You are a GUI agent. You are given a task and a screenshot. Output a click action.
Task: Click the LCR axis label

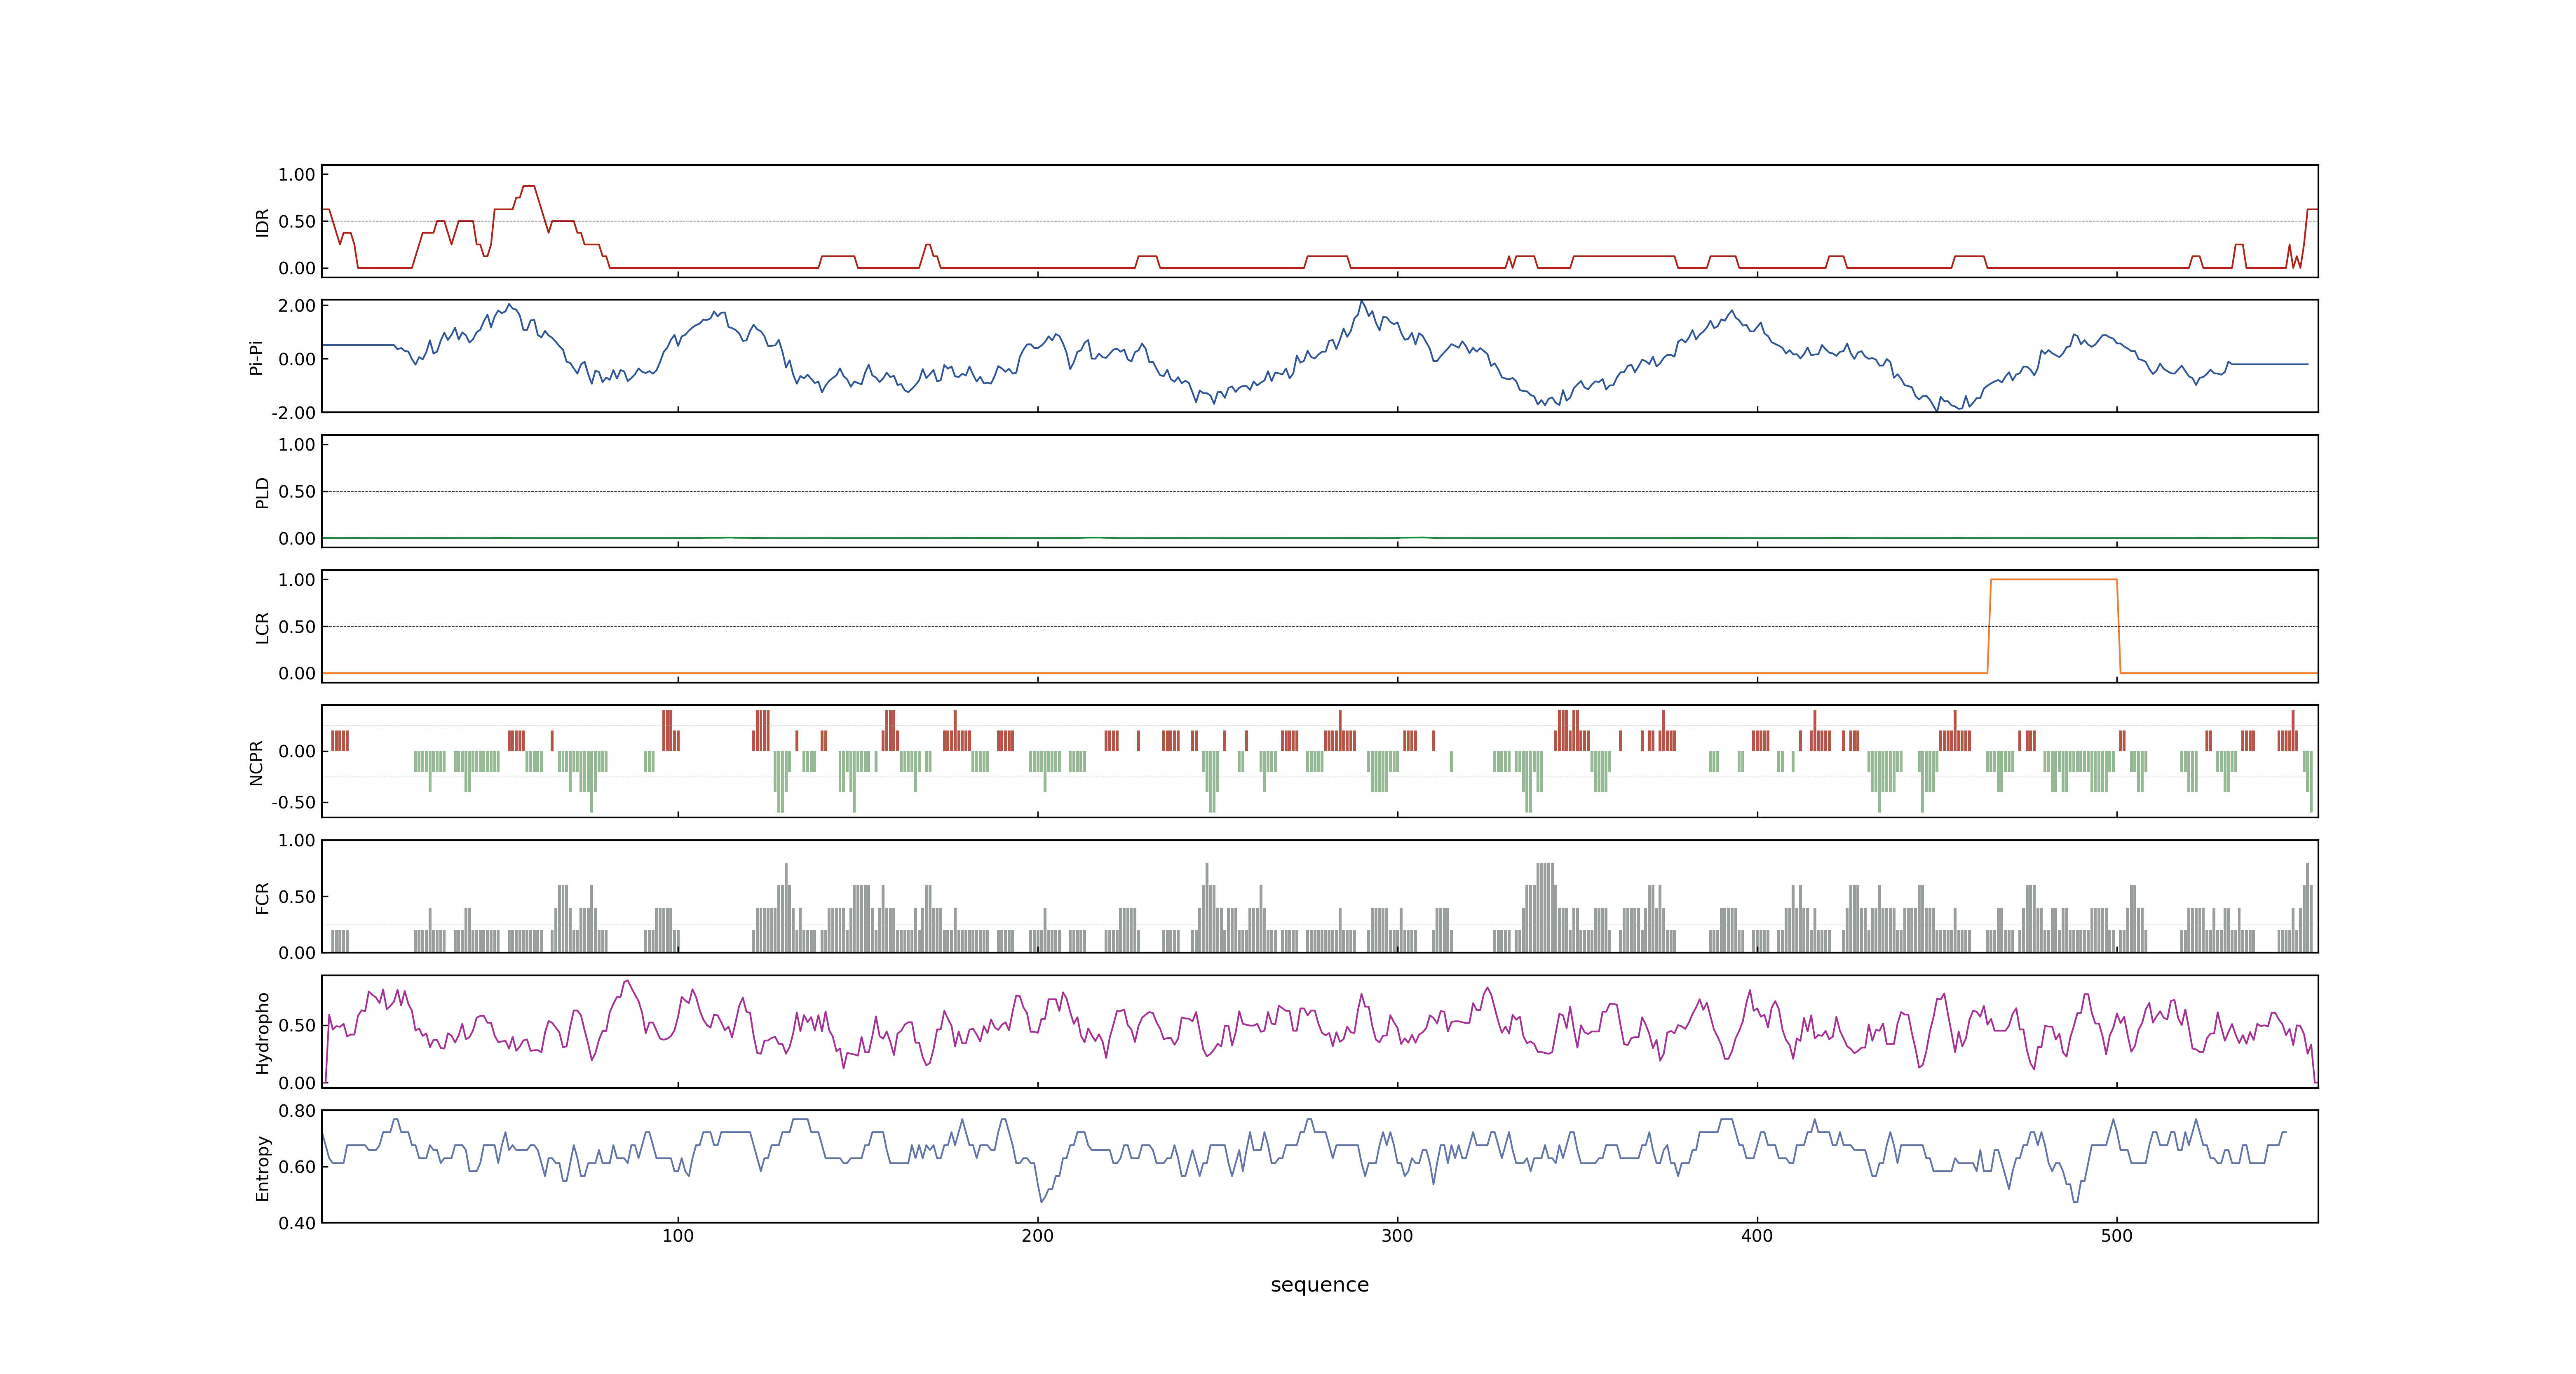coord(262,627)
